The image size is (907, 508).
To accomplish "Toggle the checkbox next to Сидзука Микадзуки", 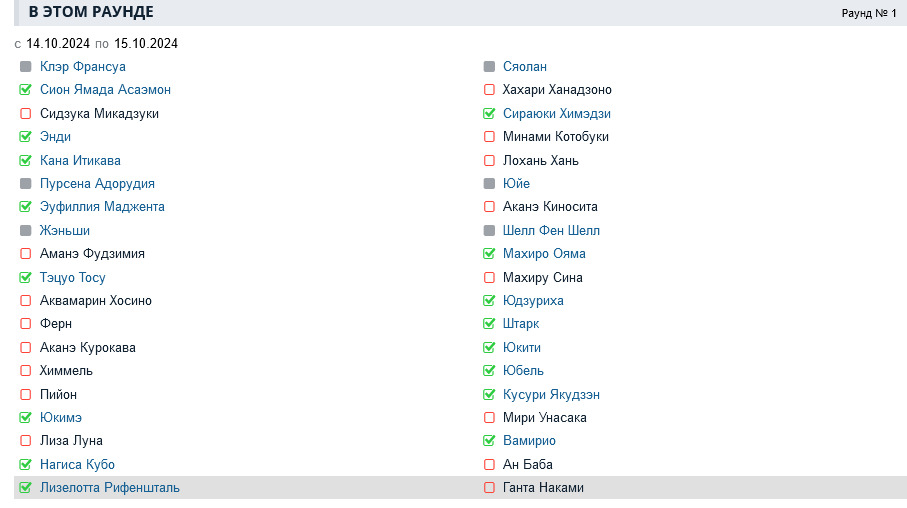I will tap(25, 114).
